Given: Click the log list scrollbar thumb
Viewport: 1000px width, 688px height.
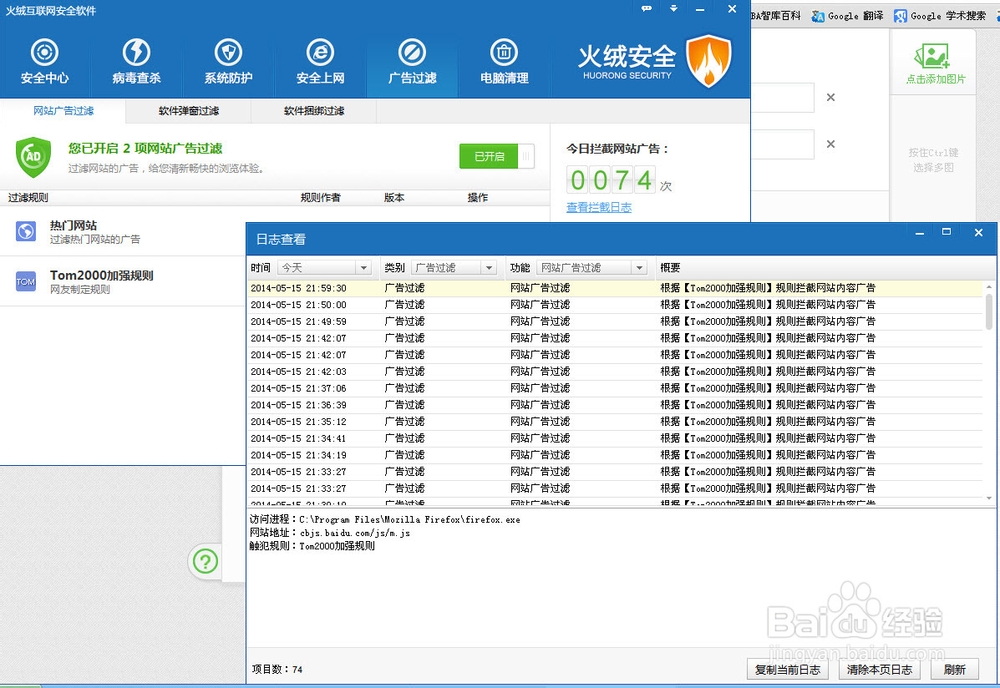Looking at the screenshot, I should point(989,311).
